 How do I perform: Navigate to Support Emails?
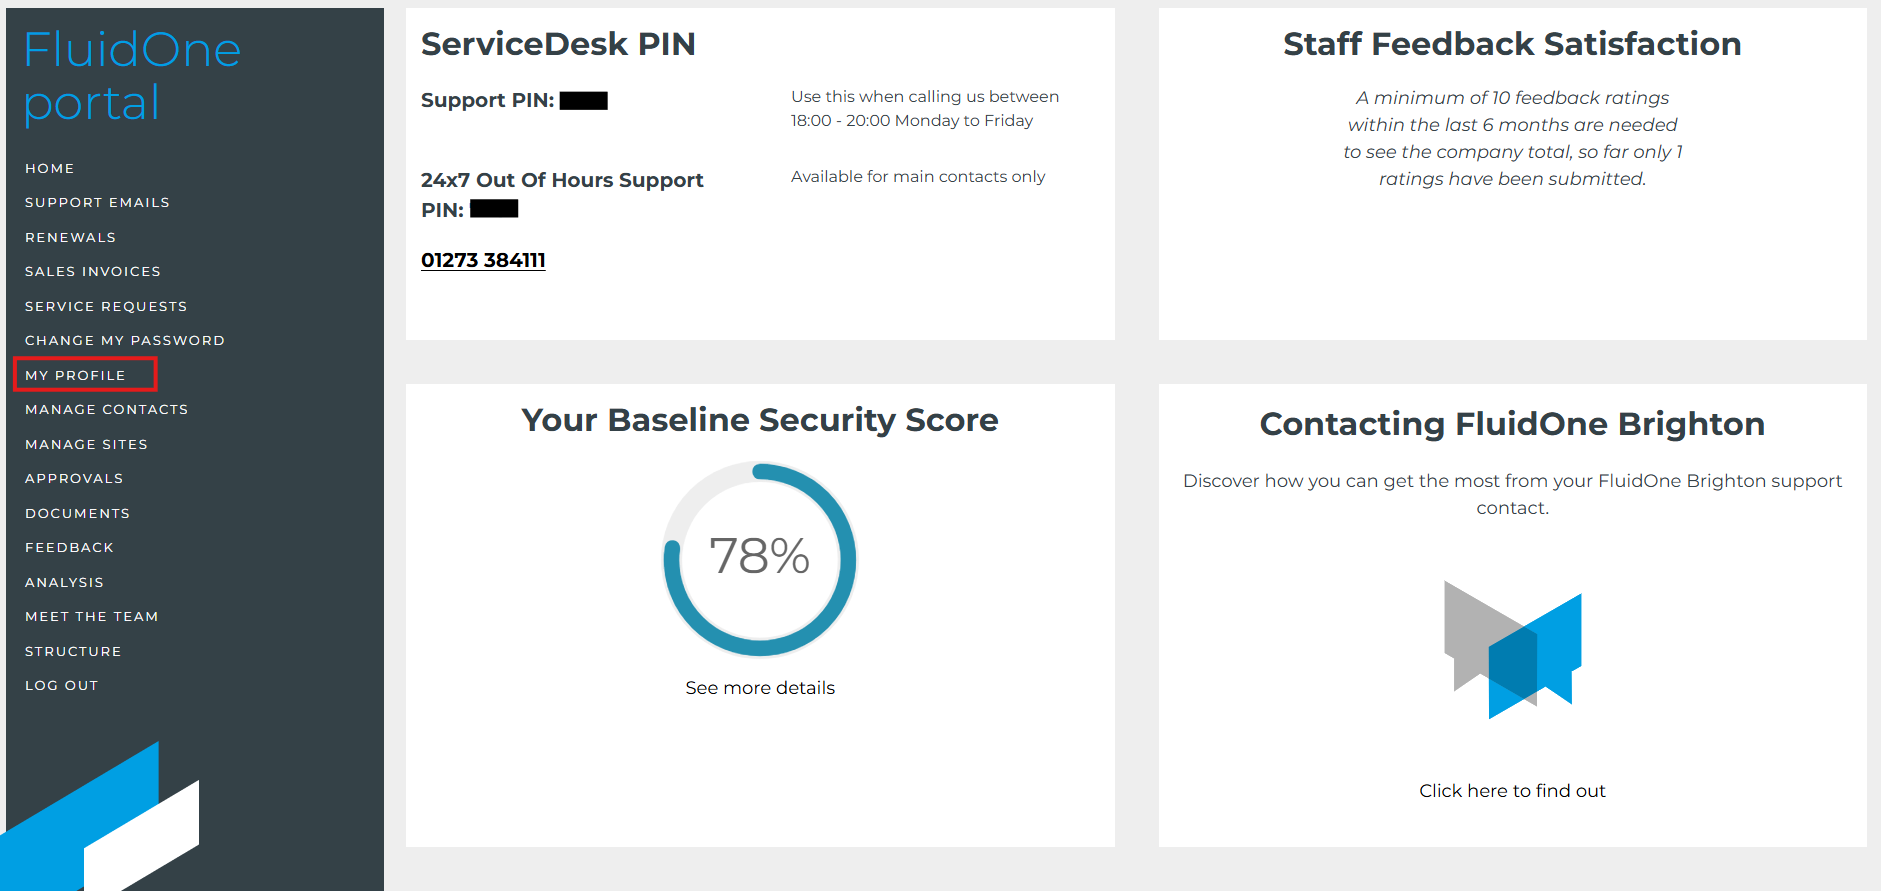pos(97,202)
